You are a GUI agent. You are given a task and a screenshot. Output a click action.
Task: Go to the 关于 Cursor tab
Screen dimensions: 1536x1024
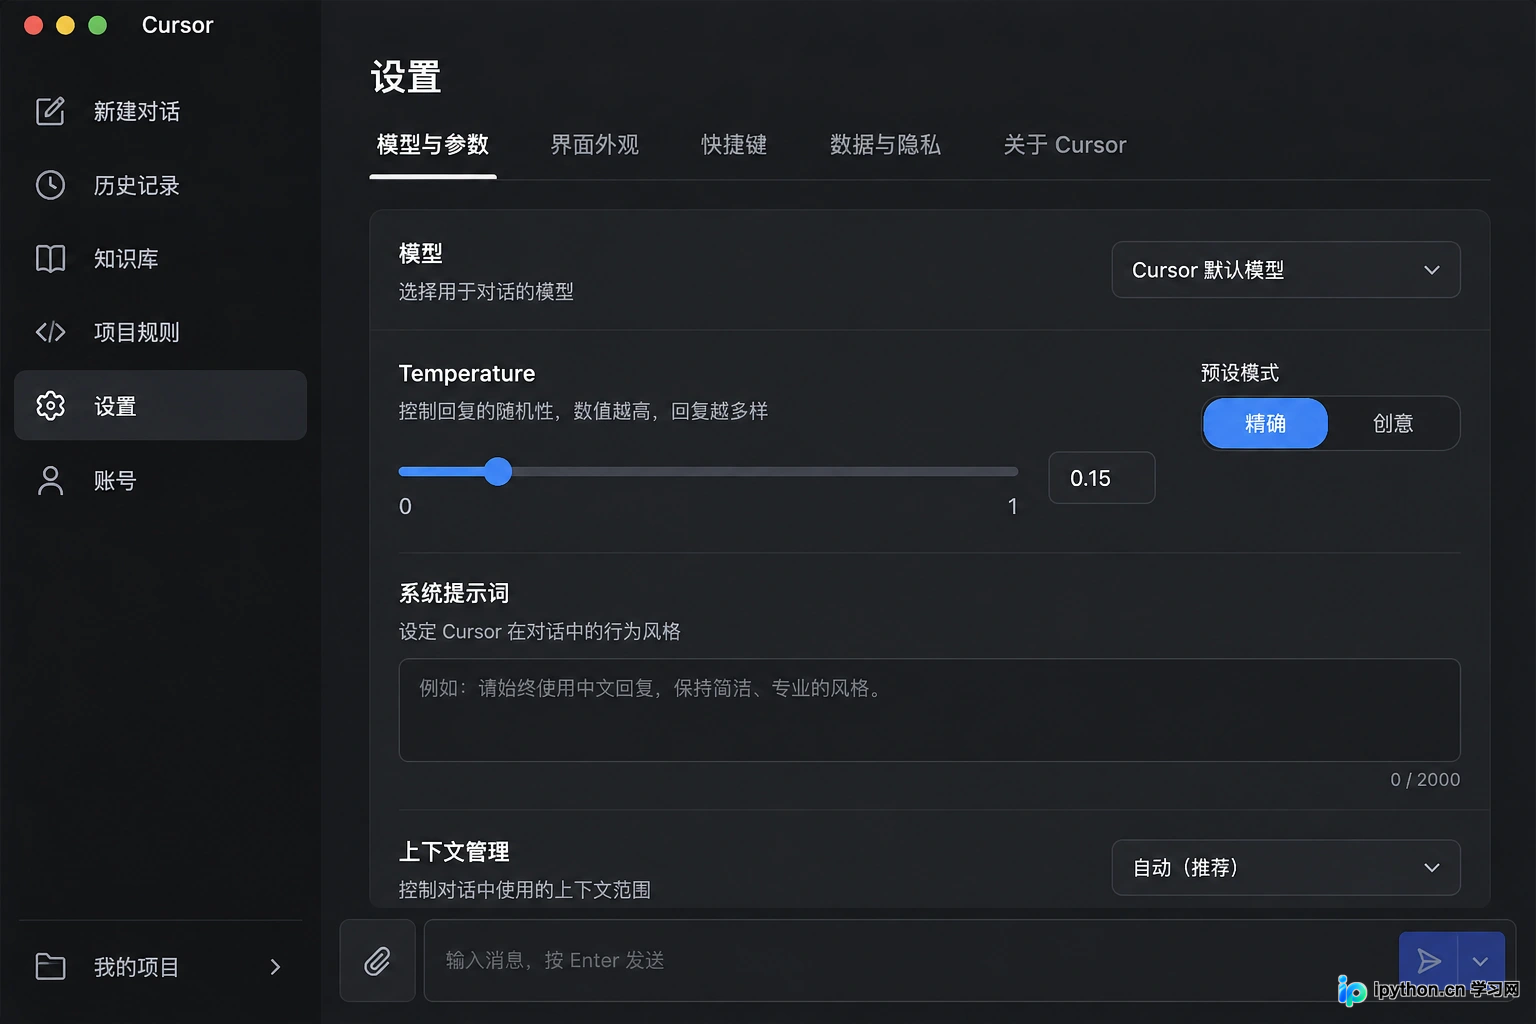[x=1065, y=145]
